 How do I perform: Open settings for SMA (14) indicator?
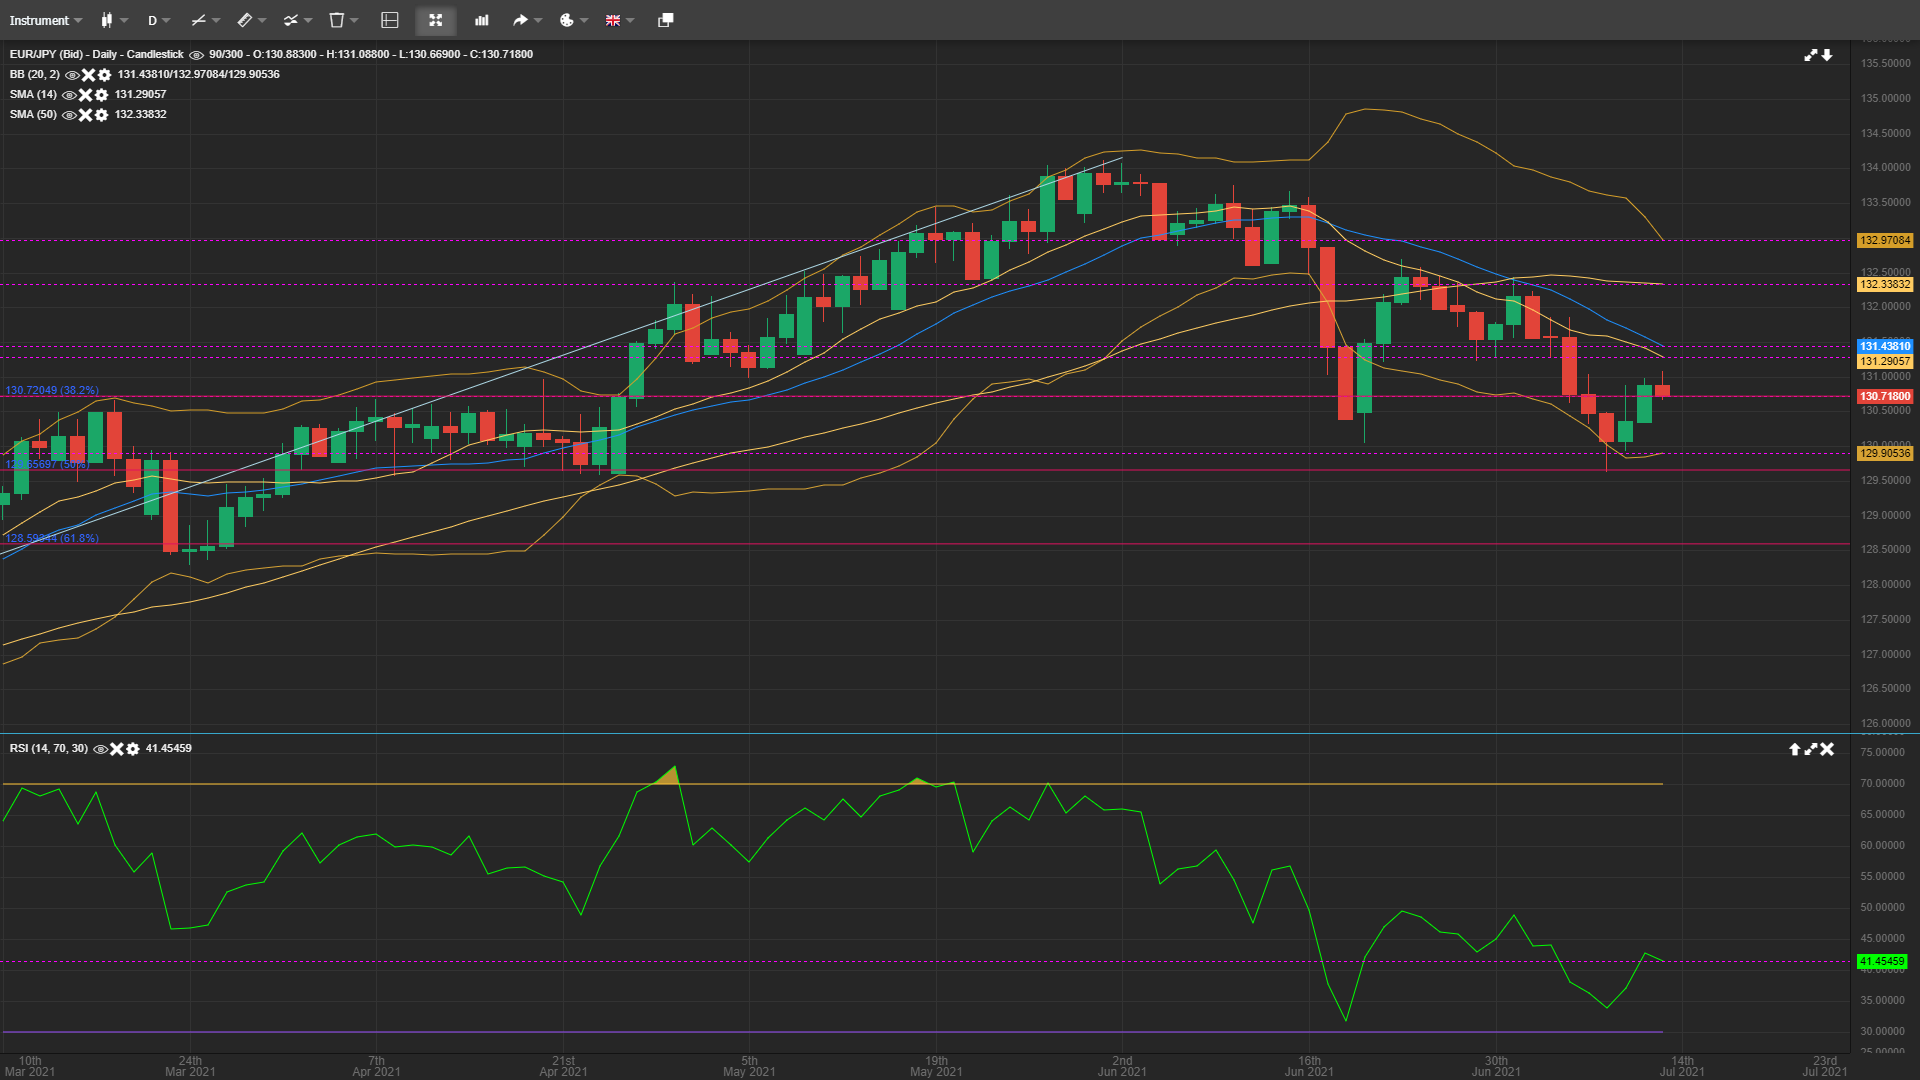(101, 95)
